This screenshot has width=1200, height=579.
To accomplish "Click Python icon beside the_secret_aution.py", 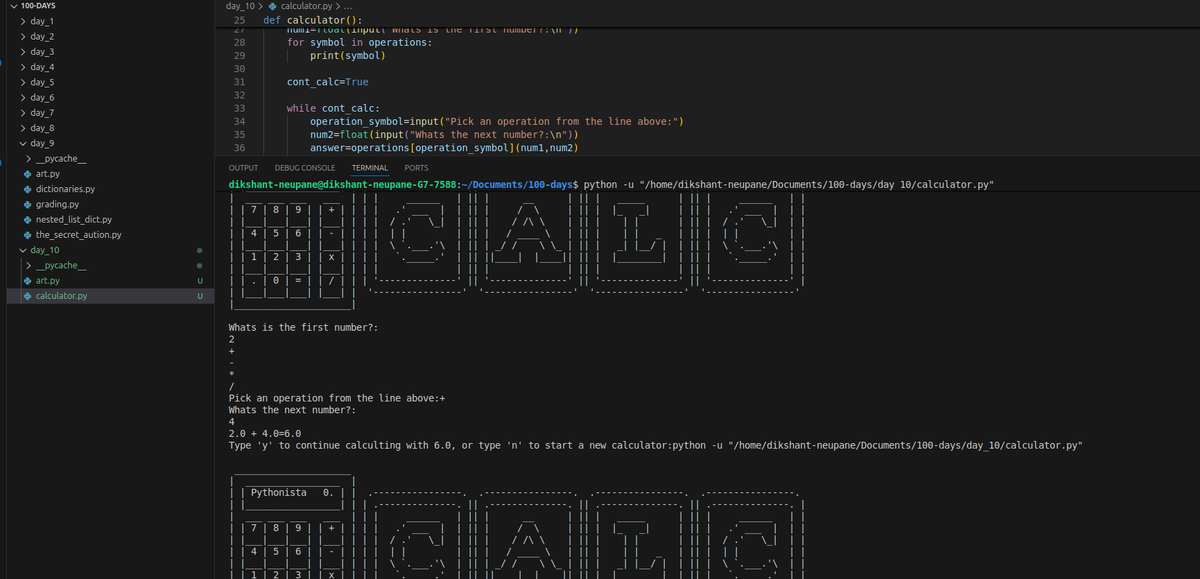I will (x=28, y=235).
